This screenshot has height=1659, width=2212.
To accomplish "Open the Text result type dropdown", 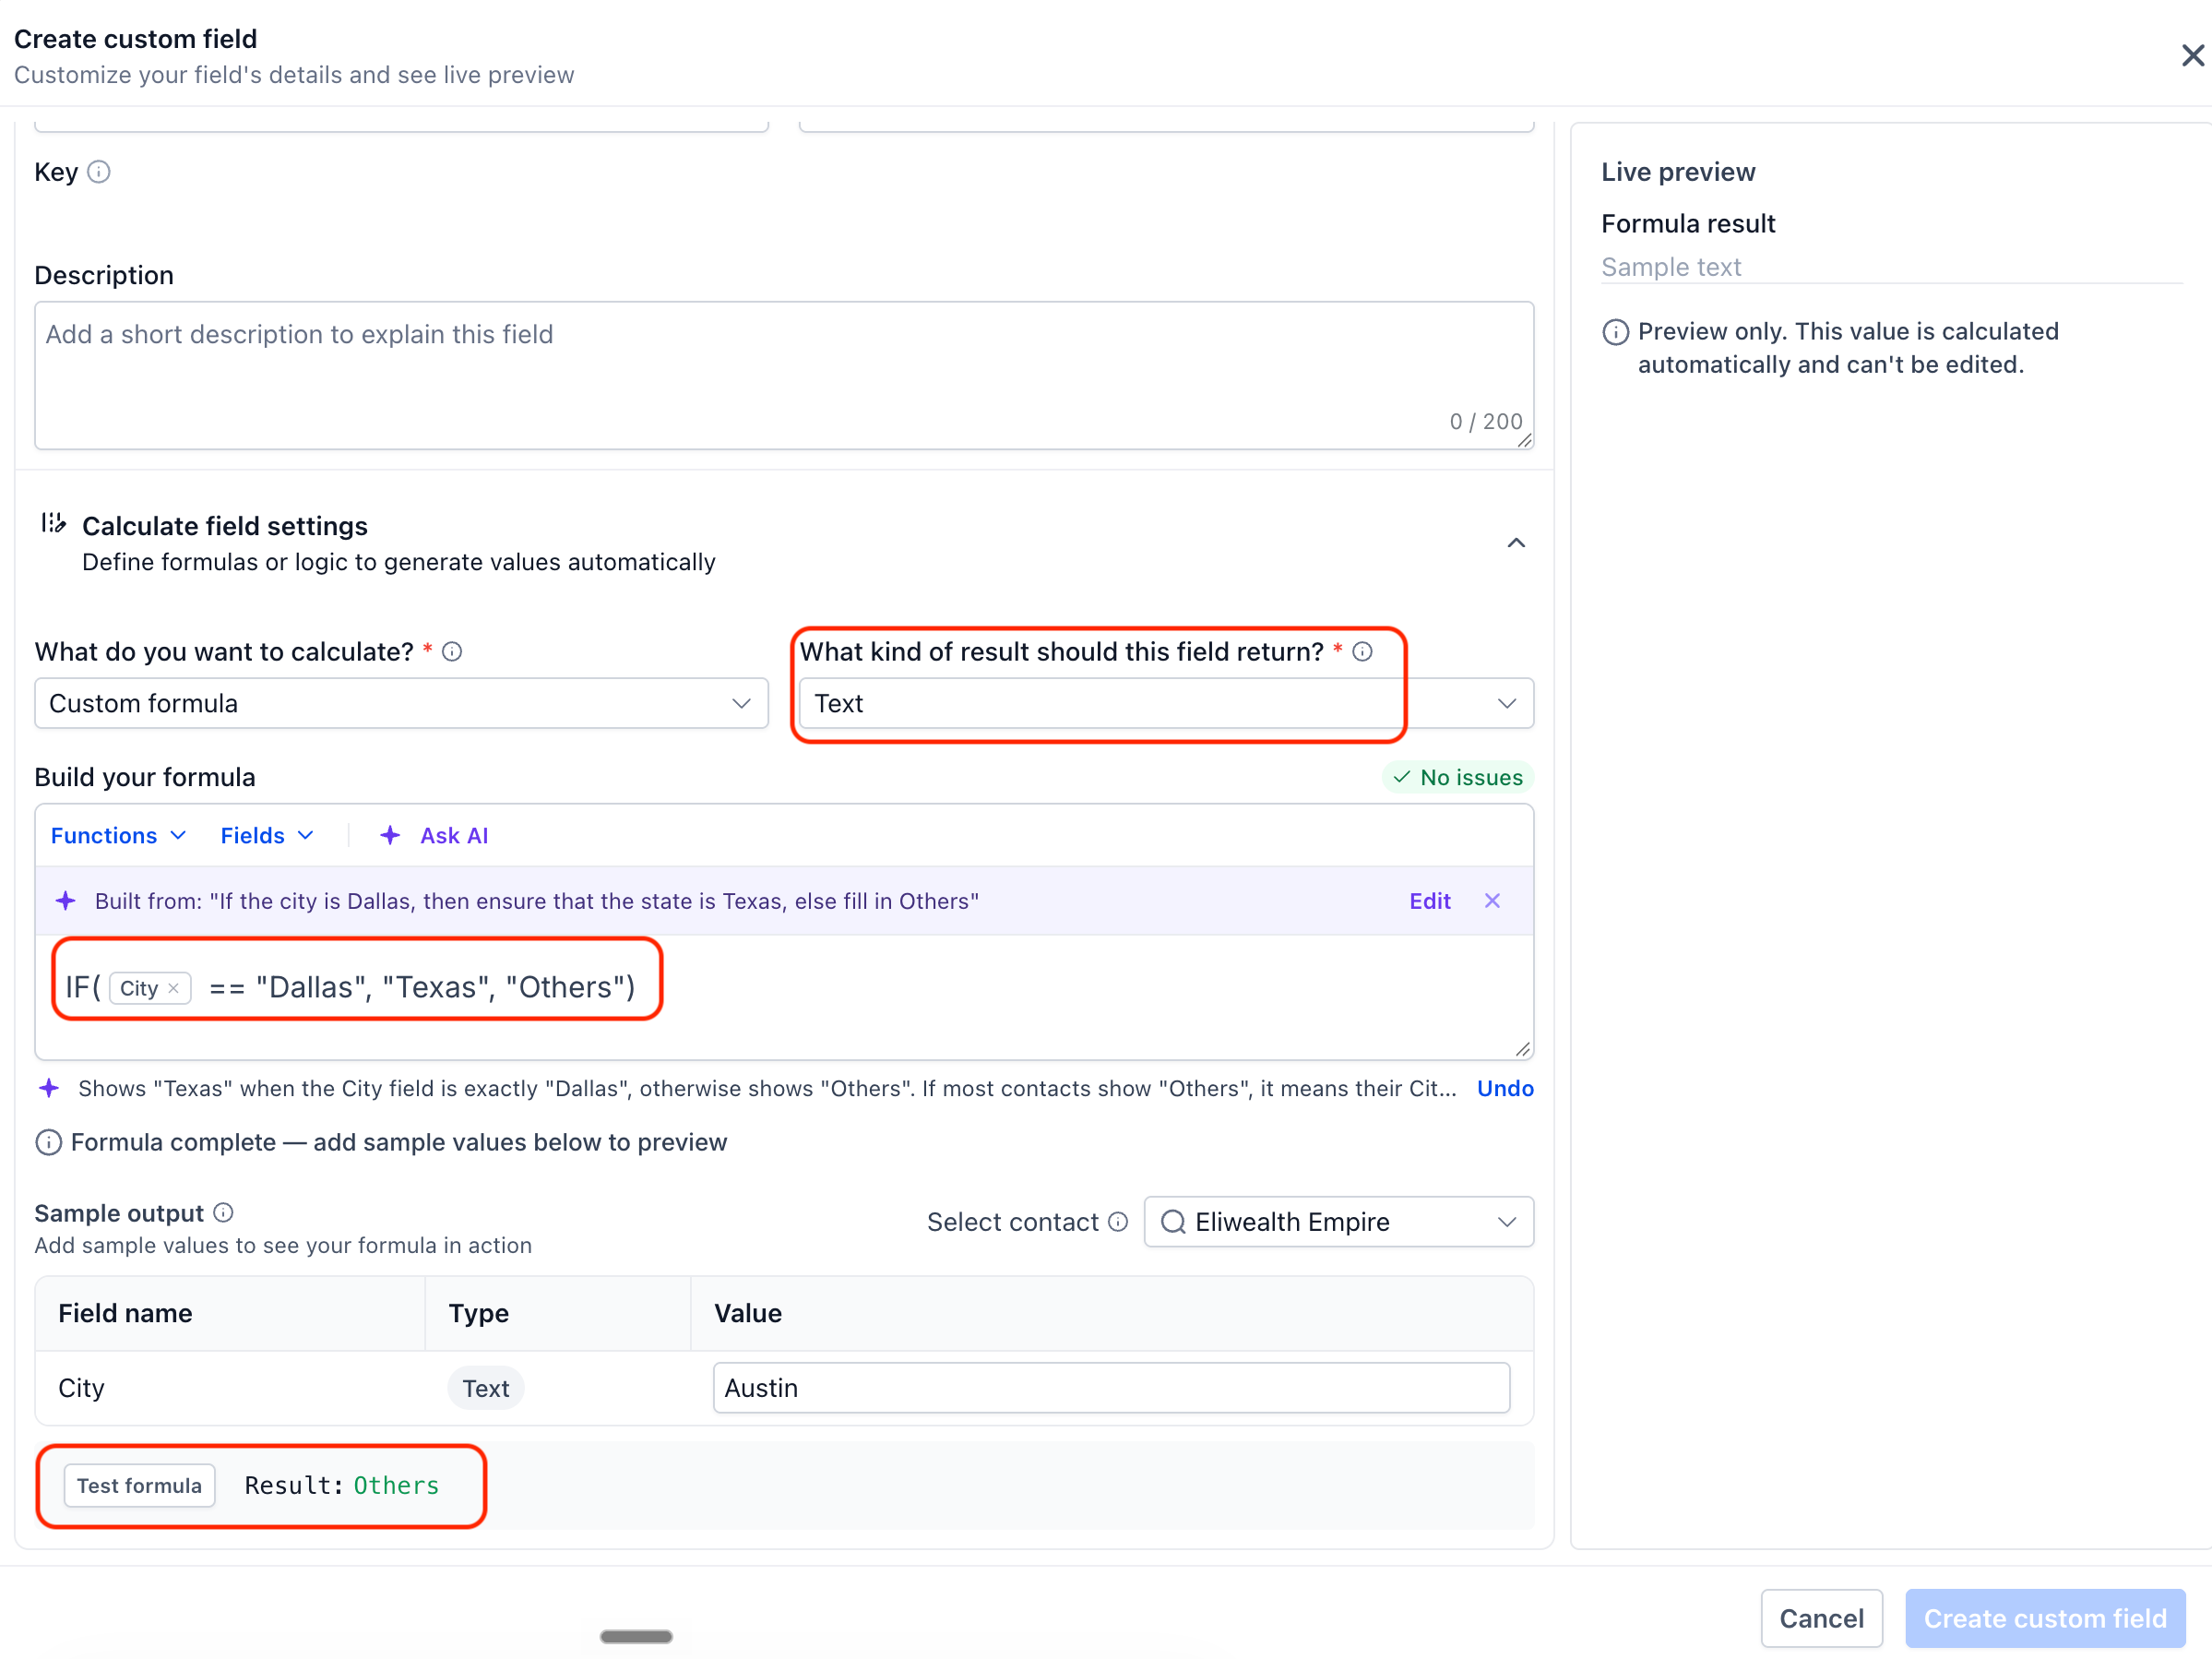I will (x=1166, y=704).
